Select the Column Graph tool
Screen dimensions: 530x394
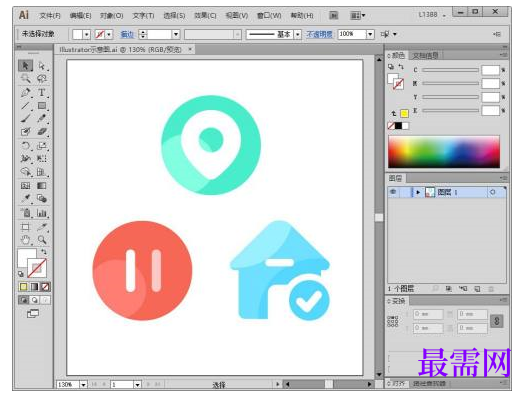pyautogui.click(x=42, y=213)
